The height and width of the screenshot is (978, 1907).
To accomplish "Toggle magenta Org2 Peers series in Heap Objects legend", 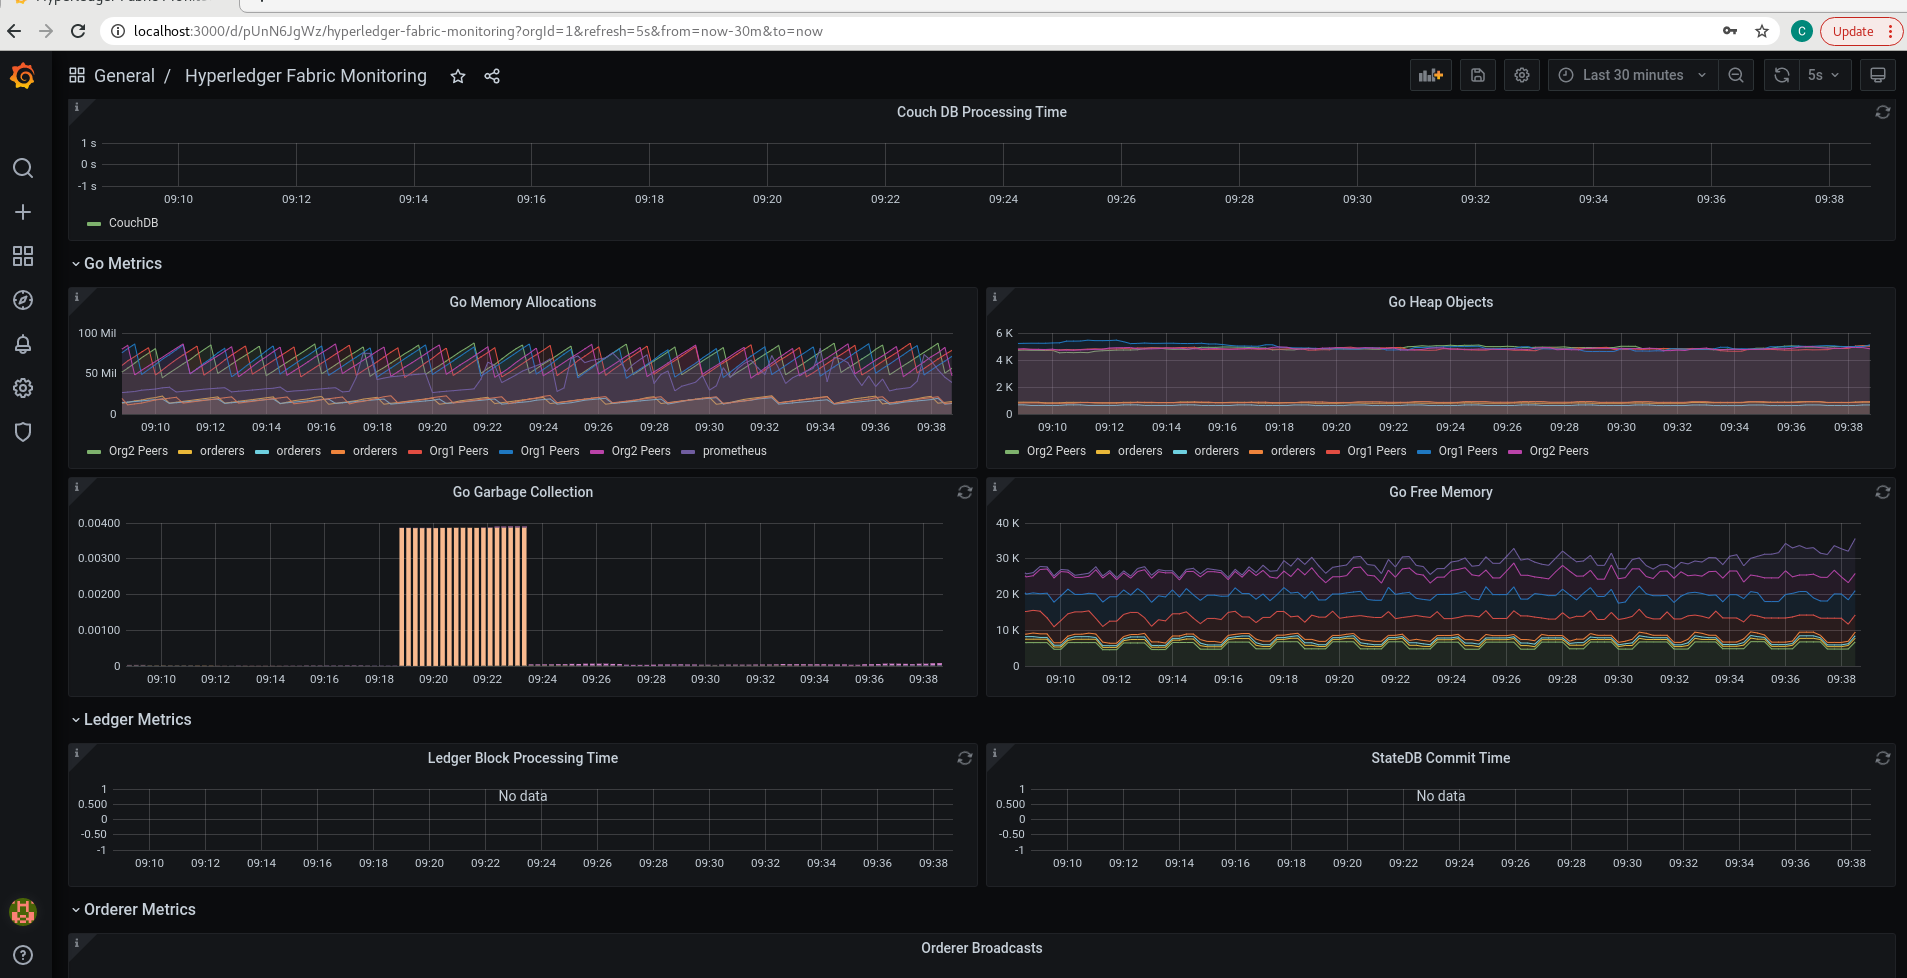I will tap(1558, 451).
